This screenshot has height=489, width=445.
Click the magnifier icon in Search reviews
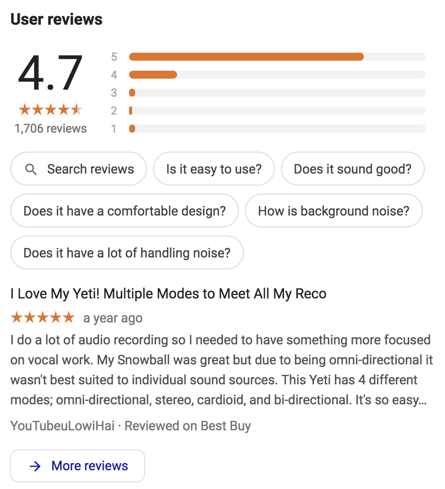click(x=31, y=169)
